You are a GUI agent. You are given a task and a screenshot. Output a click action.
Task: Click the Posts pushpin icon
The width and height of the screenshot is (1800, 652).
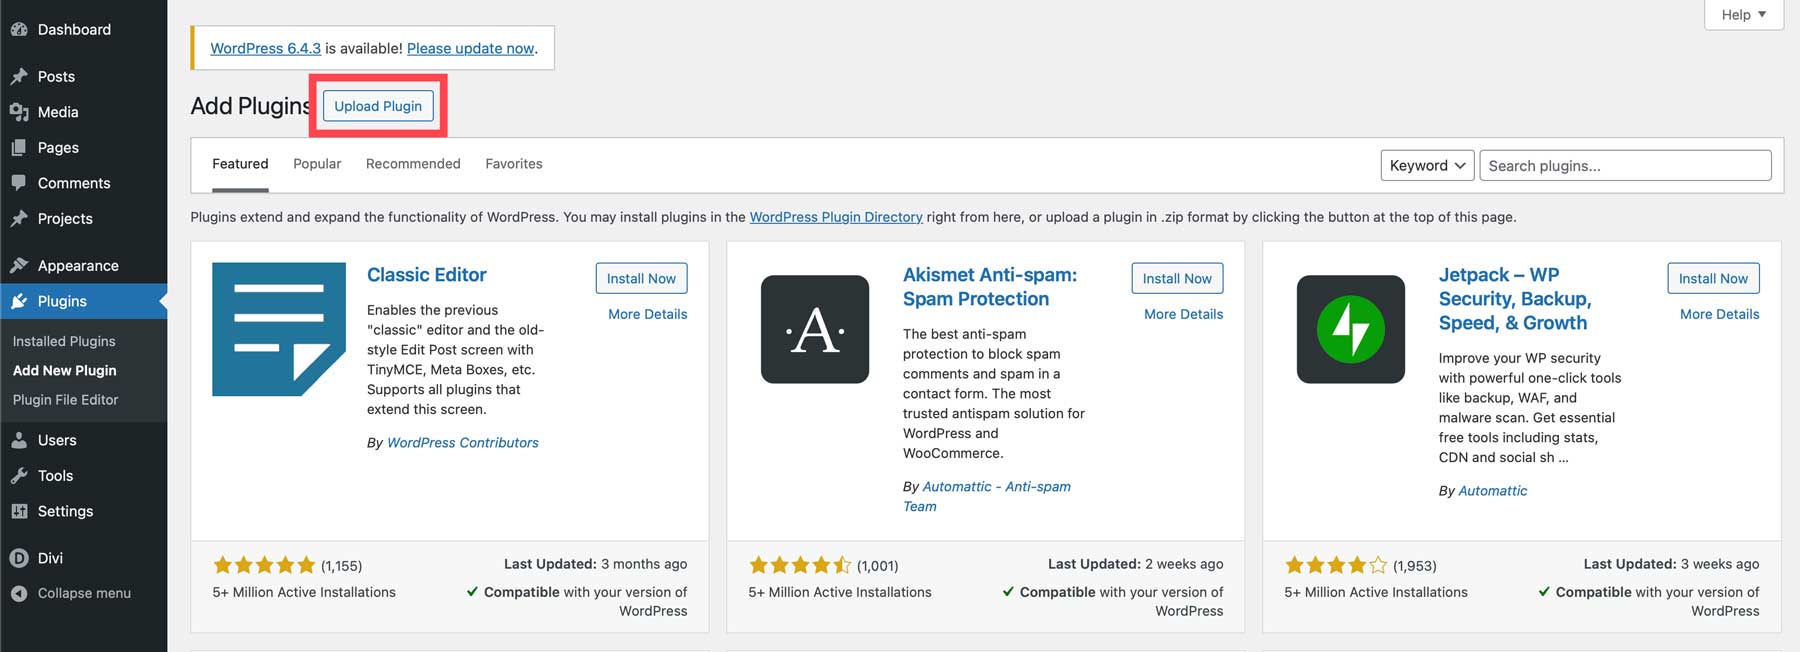(x=19, y=76)
